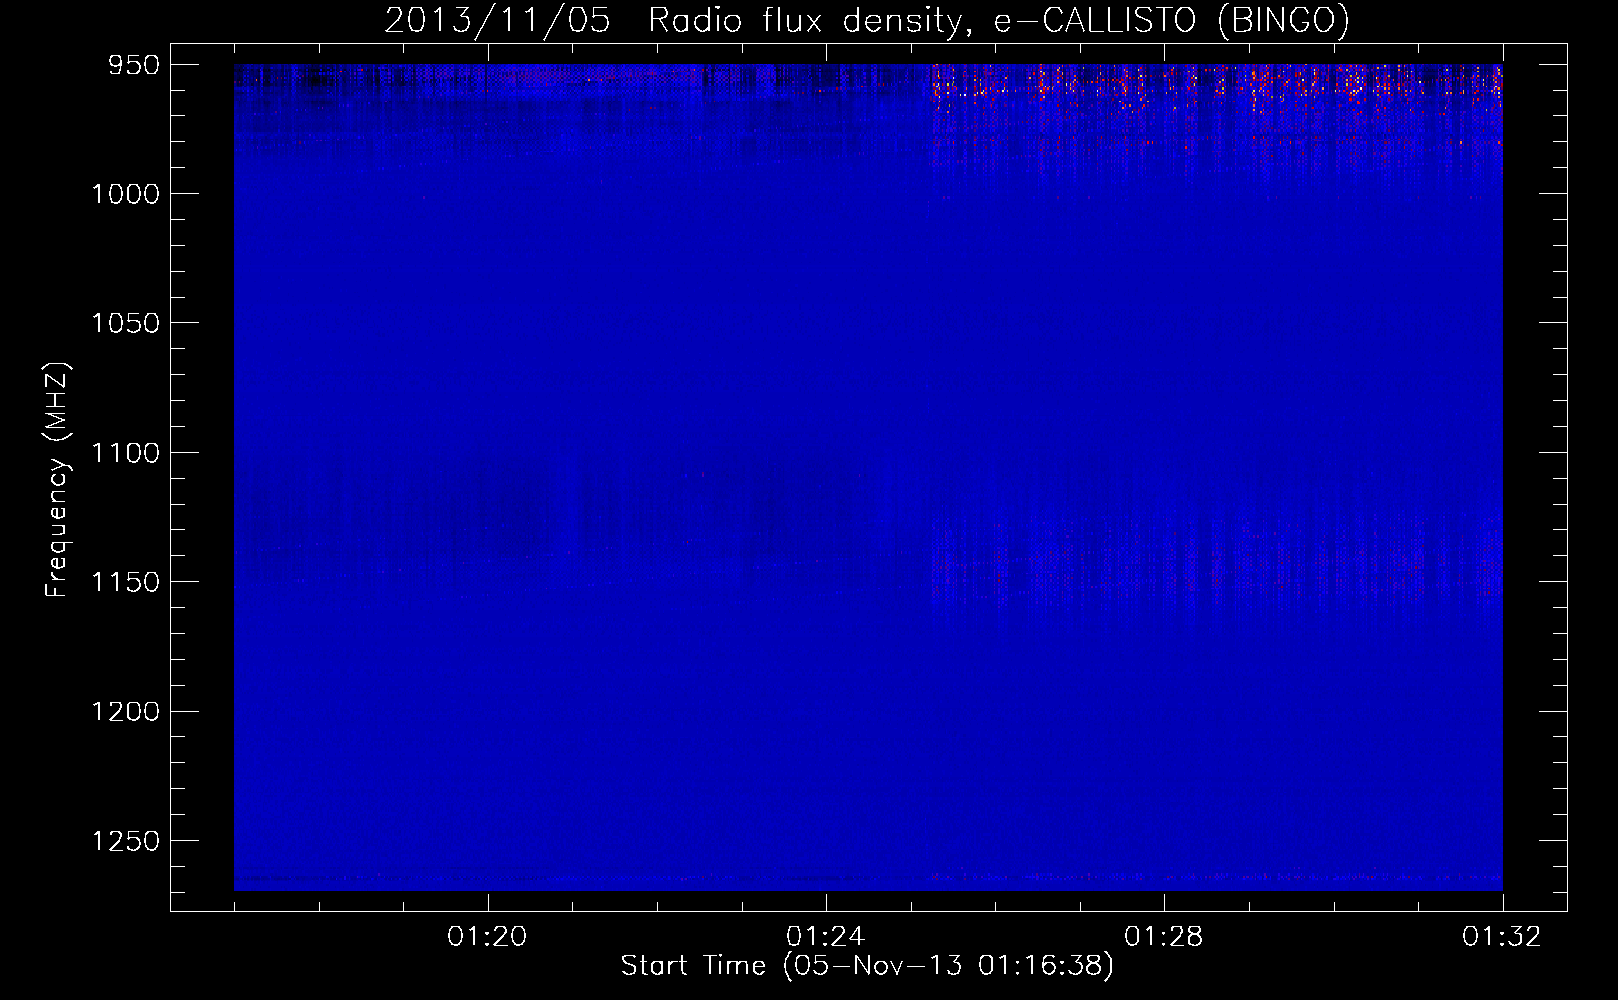Select the 1100 frequency axis label
This screenshot has width=1618, height=1000.
click(x=126, y=453)
